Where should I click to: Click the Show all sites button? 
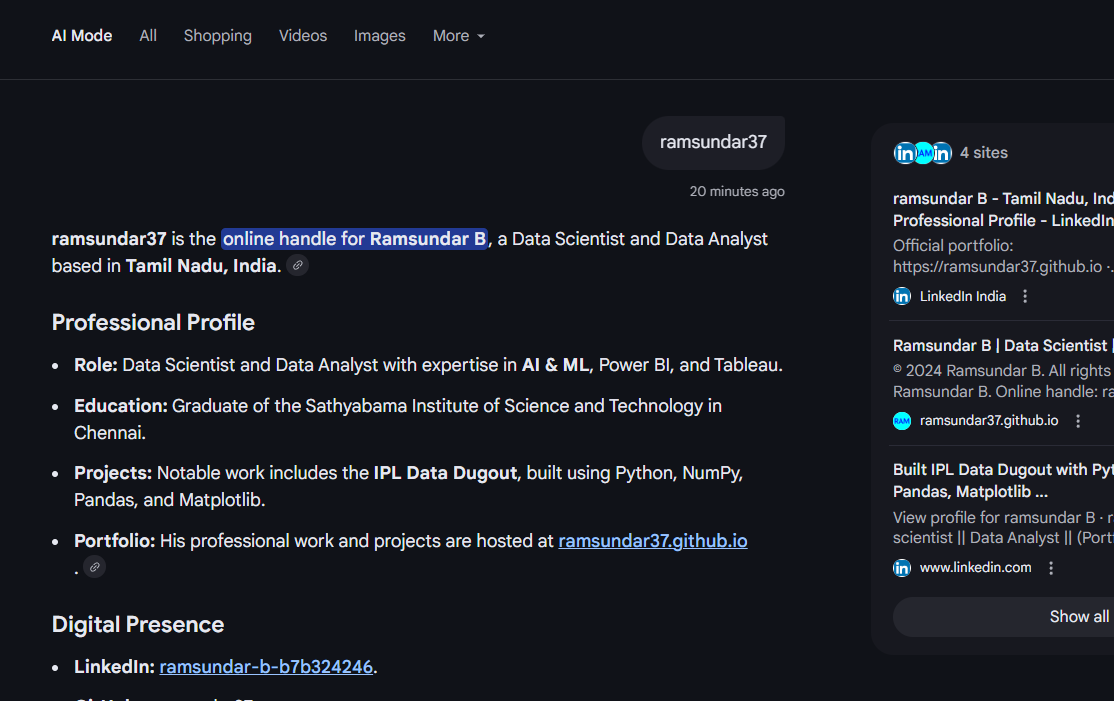[1003, 616]
